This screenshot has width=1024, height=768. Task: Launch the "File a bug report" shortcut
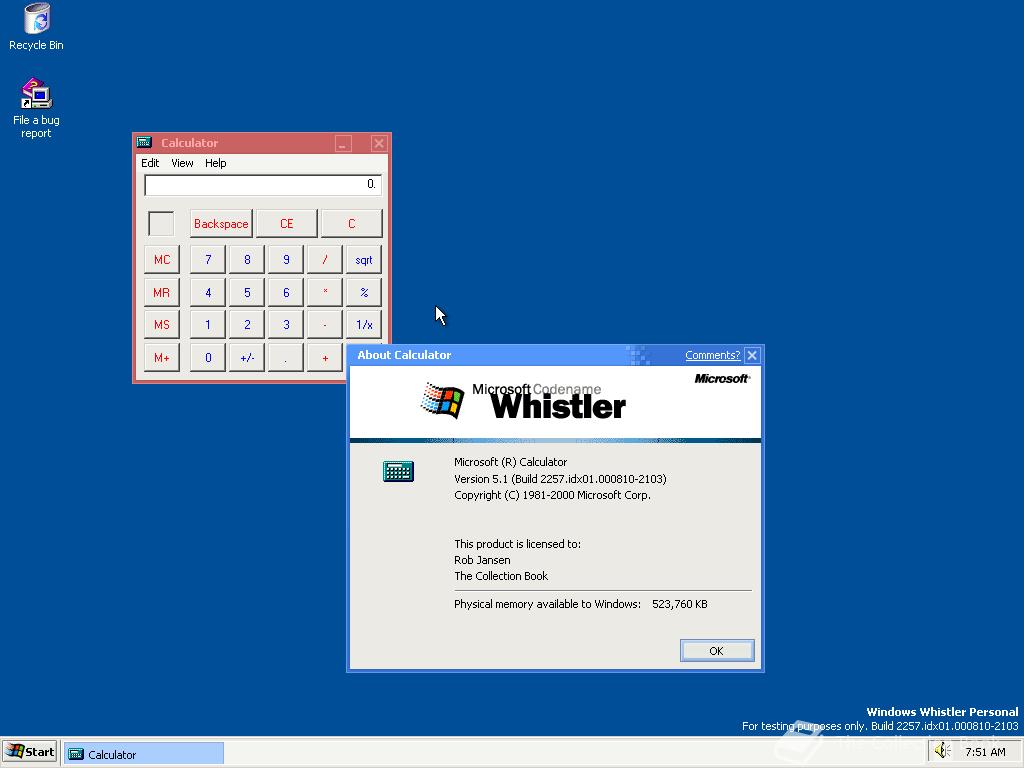click(x=36, y=95)
